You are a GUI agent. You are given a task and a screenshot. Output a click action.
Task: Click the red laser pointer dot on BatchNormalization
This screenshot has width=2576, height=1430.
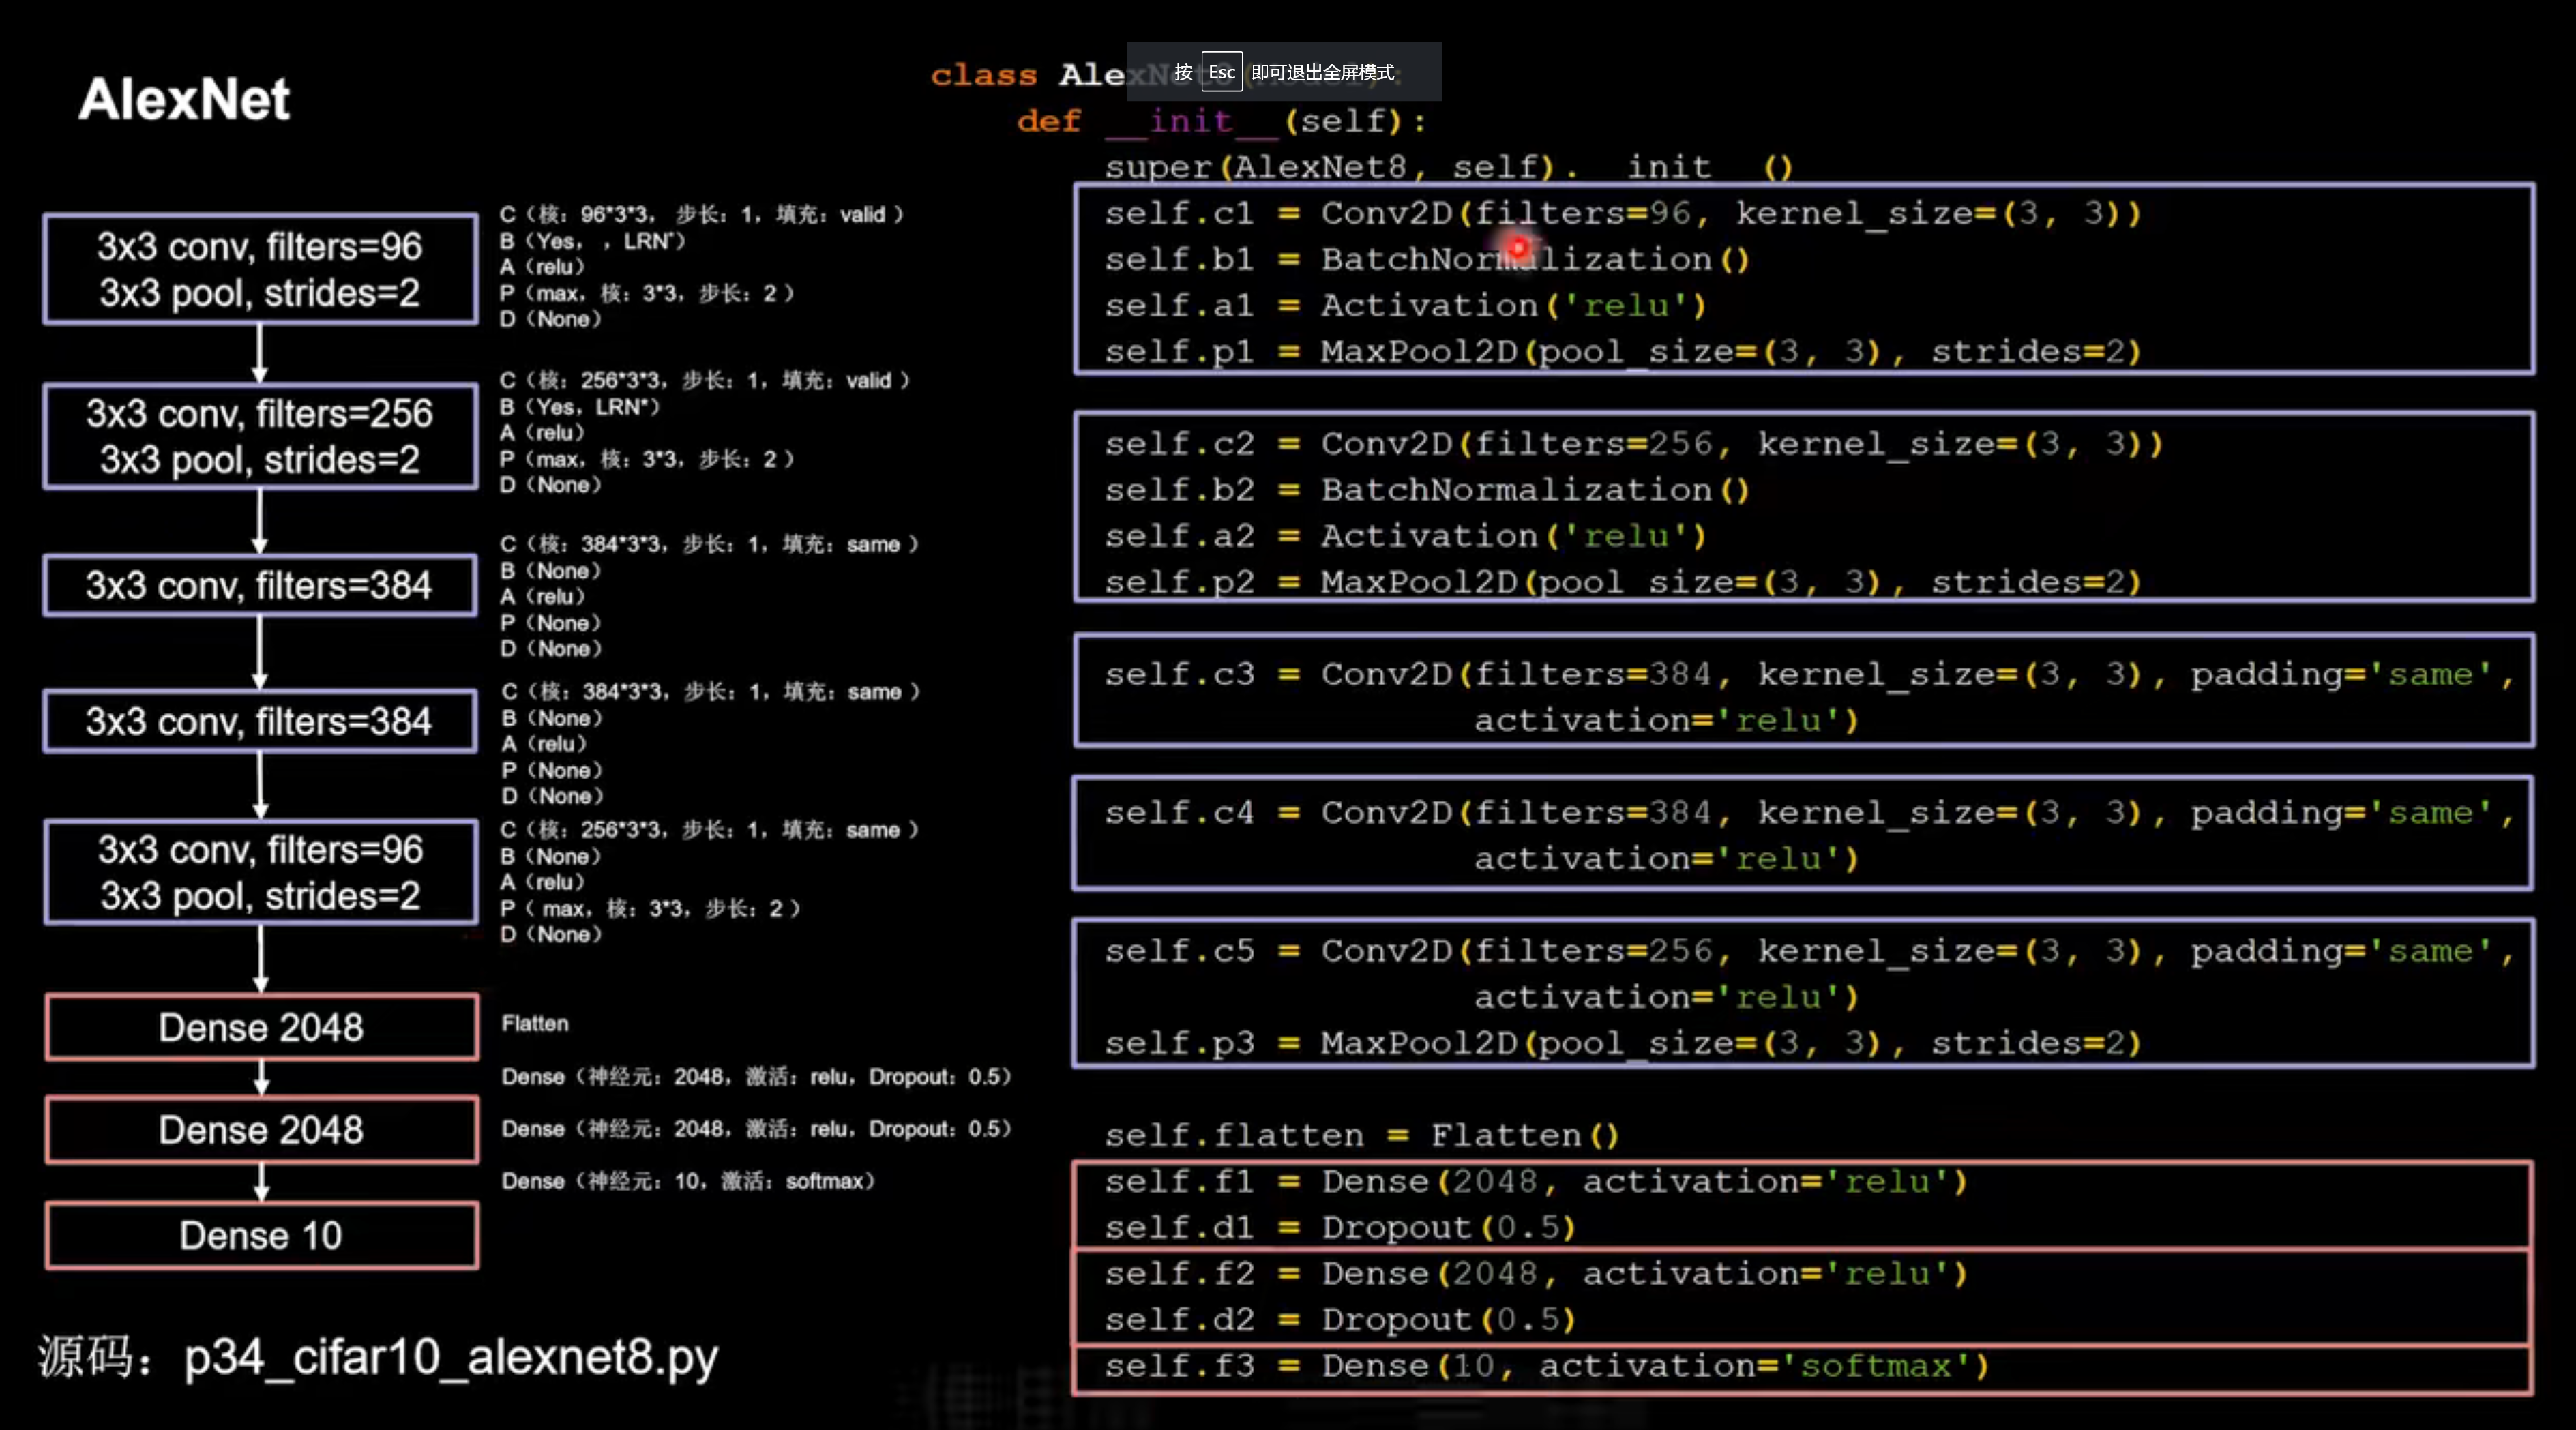point(1518,246)
